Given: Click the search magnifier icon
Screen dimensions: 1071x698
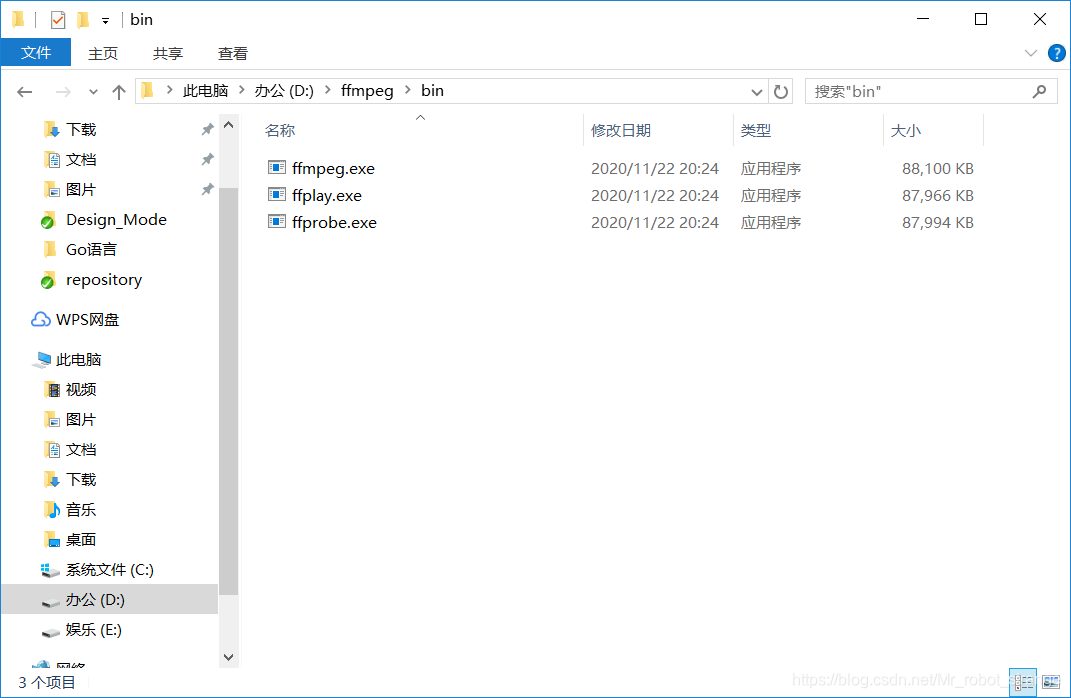Looking at the screenshot, I should pos(1040,92).
